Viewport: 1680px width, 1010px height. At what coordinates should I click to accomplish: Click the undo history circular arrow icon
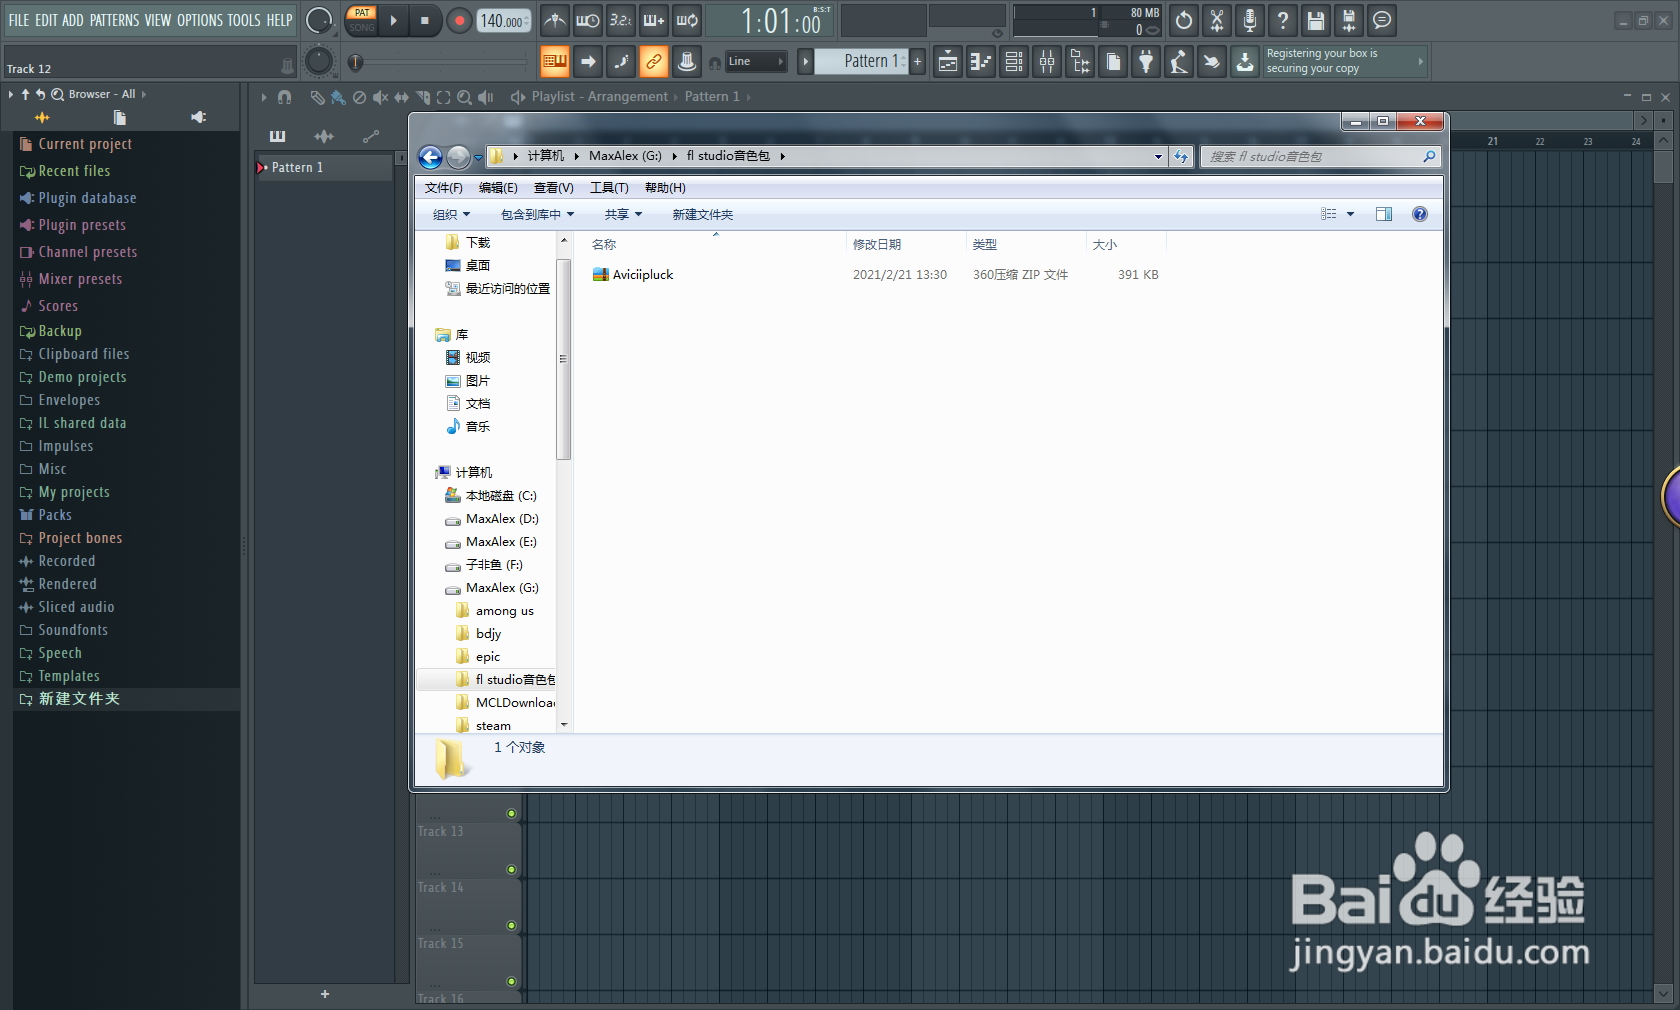click(1184, 20)
